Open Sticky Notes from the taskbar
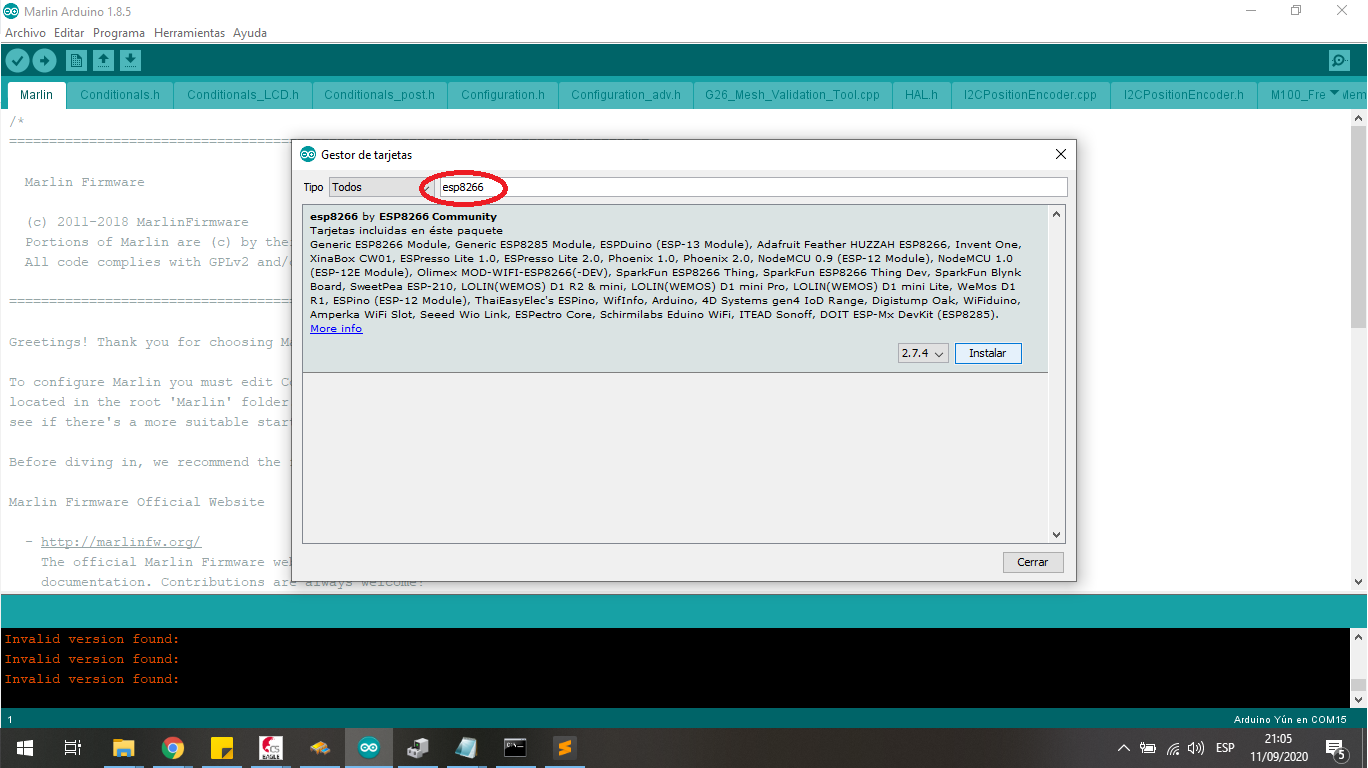1368x768 pixels. click(222, 747)
